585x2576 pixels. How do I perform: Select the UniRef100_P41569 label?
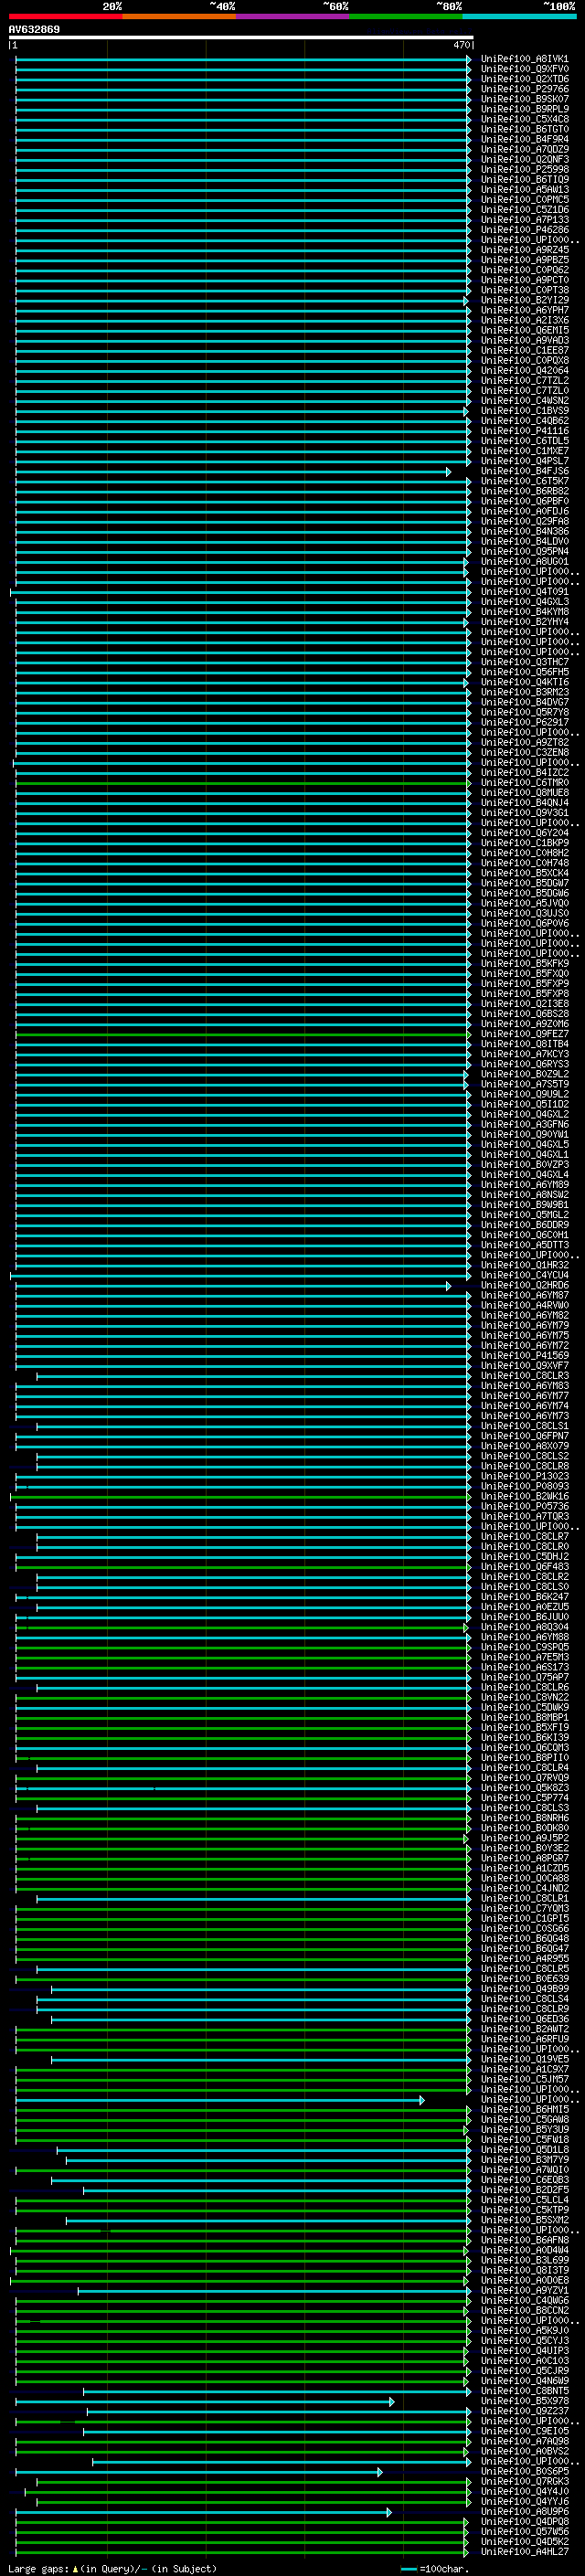coord(524,1356)
